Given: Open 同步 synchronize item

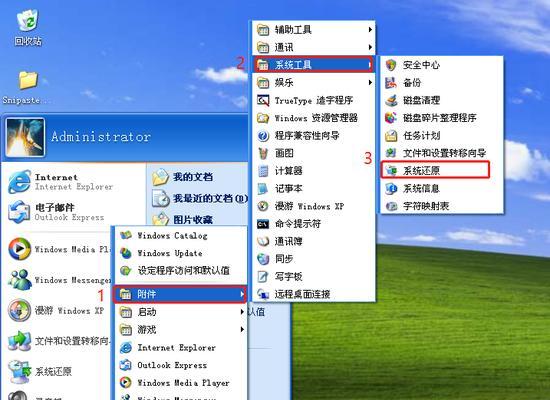Looking at the screenshot, I should click(314, 259).
